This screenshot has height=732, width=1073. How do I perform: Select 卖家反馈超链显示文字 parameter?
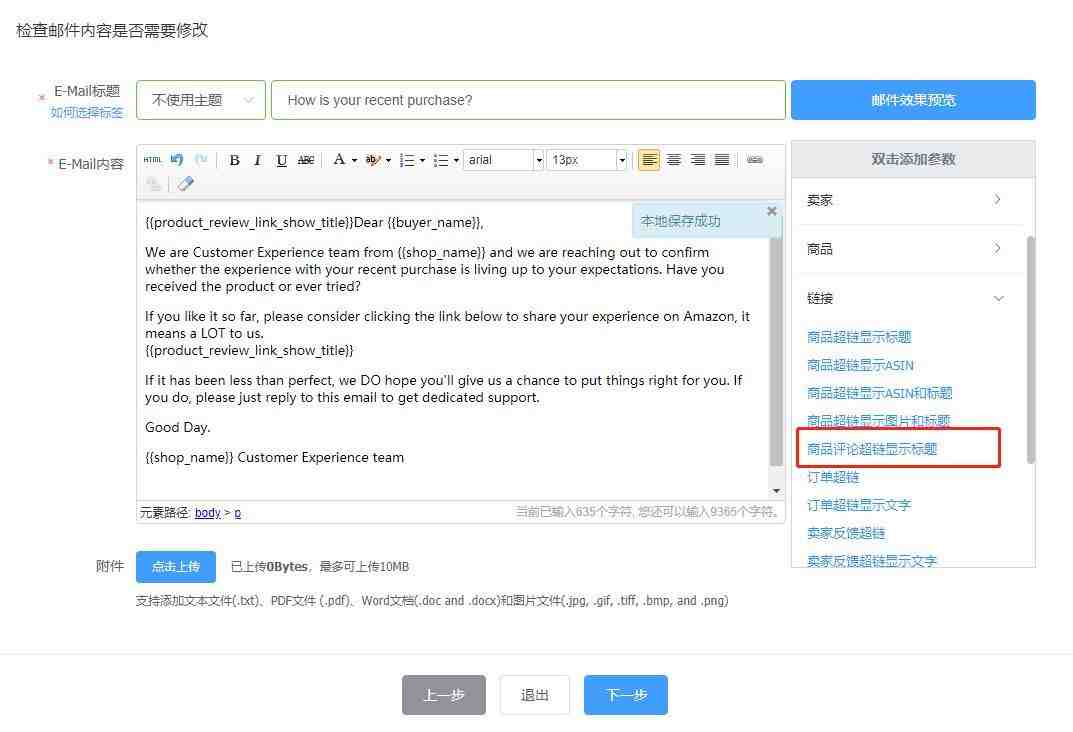point(872,560)
